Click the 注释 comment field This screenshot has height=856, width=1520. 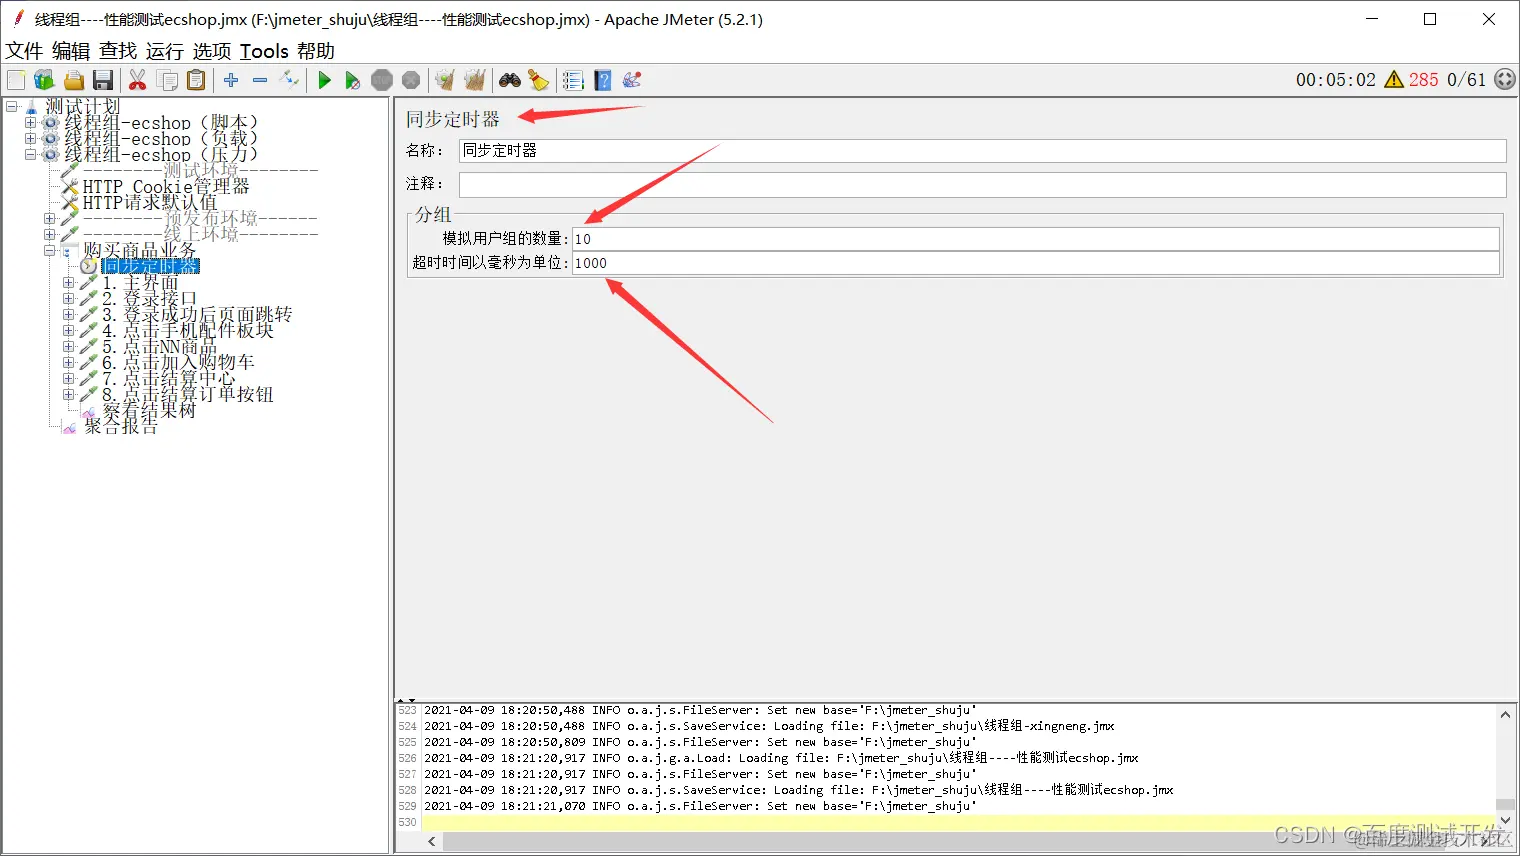pos(982,184)
